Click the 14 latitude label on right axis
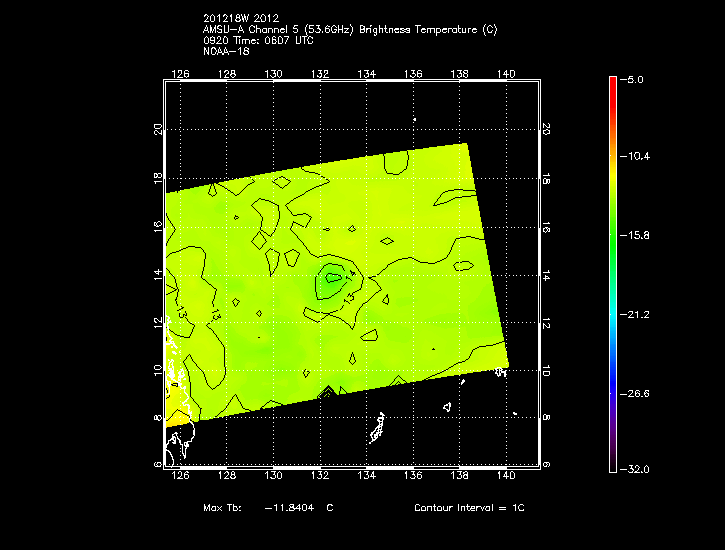Image resolution: width=725 pixels, height=550 pixels. [x=546, y=274]
